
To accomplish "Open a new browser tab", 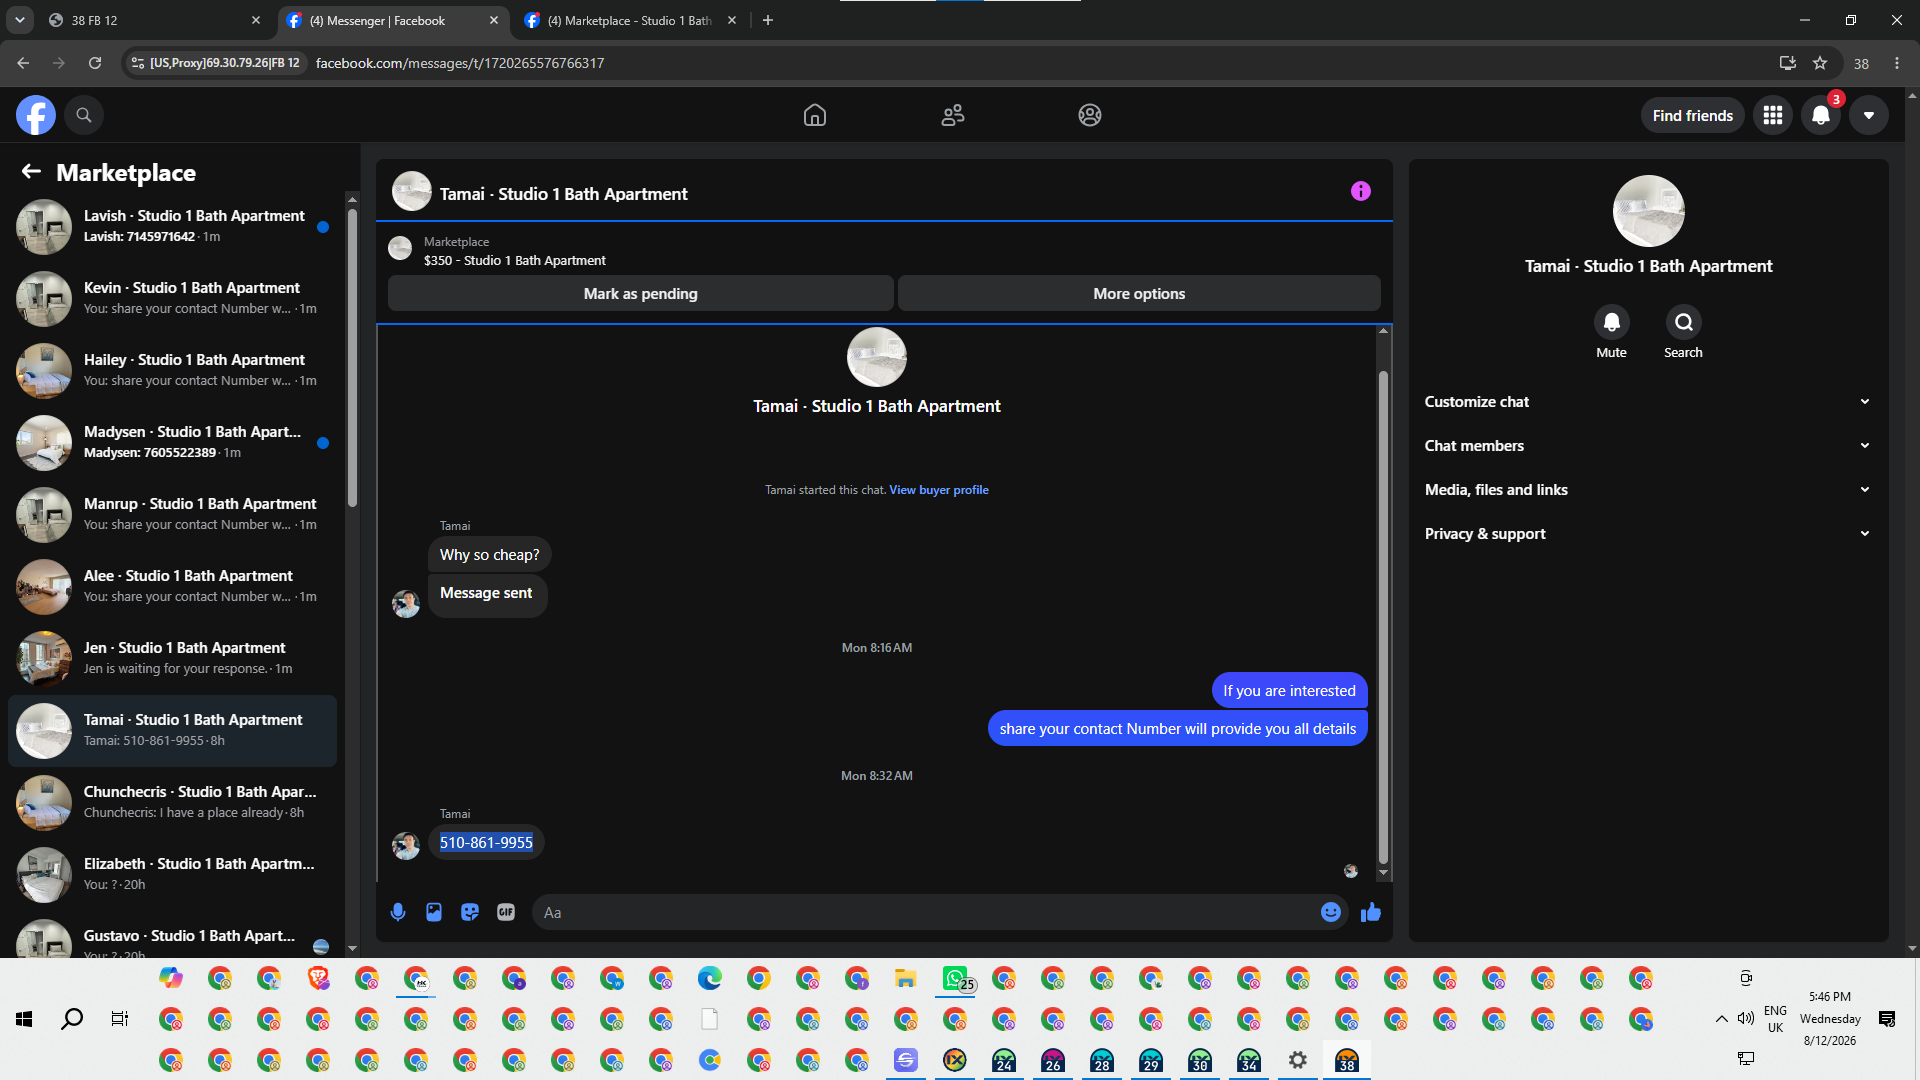I will (x=768, y=20).
